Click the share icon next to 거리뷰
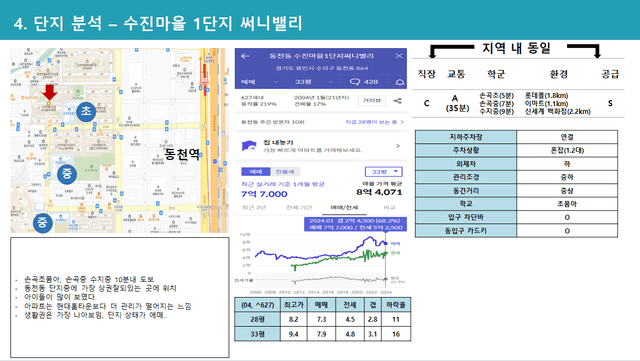Image resolution: width=640 pixels, height=361 pixels. point(397,101)
